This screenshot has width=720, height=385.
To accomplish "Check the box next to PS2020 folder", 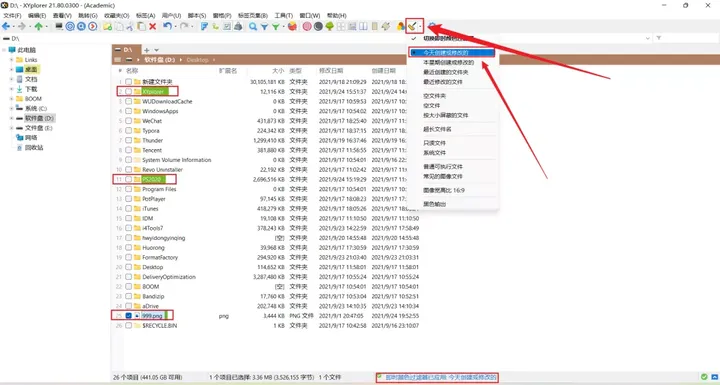I will pos(129,179).
